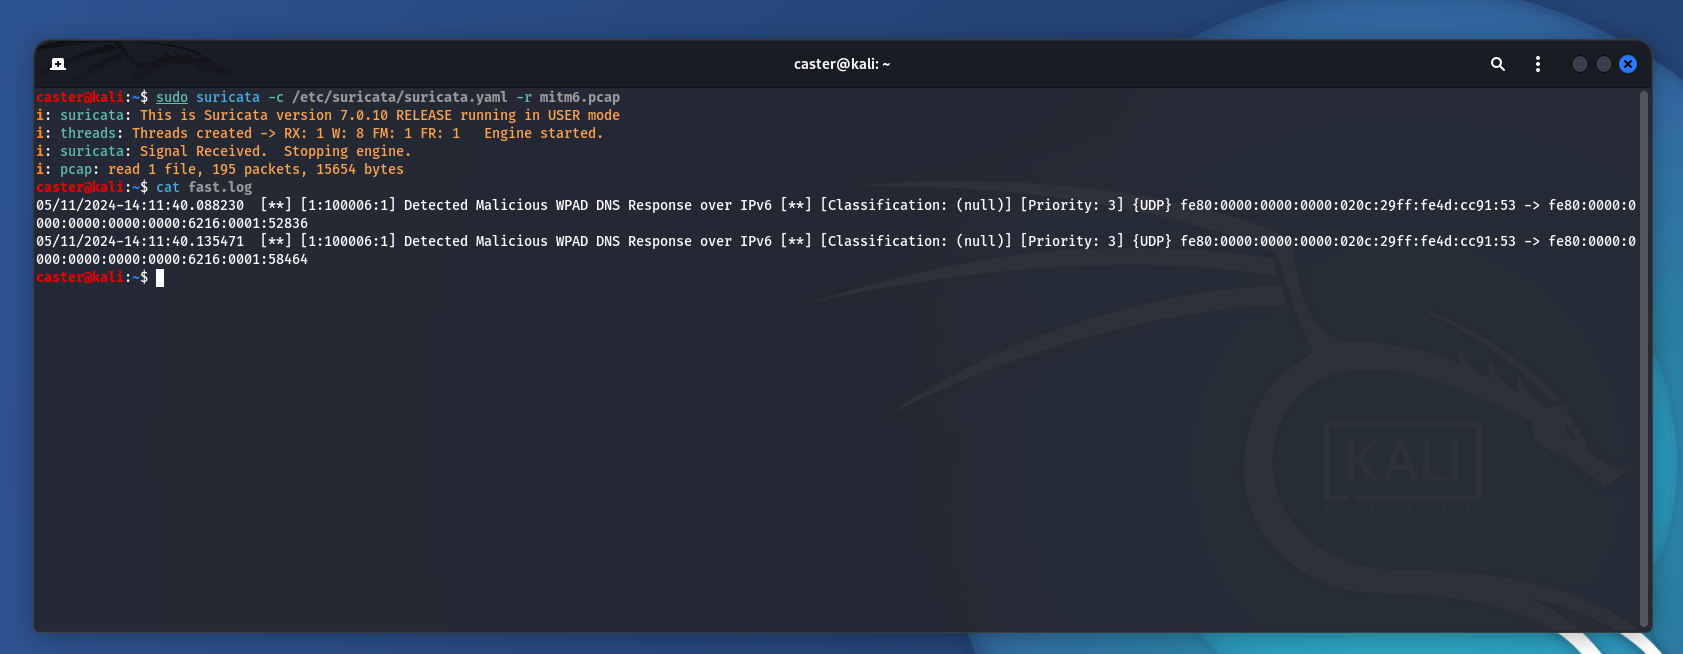Click the 'Engine started.' message

point(544,133)
